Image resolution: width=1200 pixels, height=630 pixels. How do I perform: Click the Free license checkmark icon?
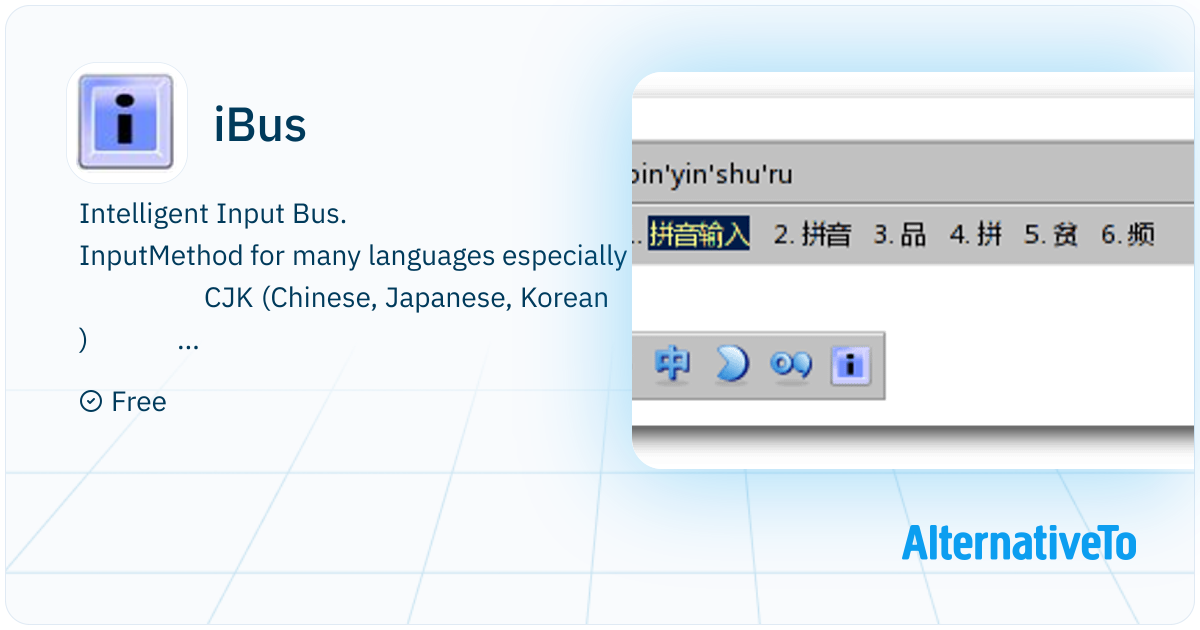coord(90,401)
